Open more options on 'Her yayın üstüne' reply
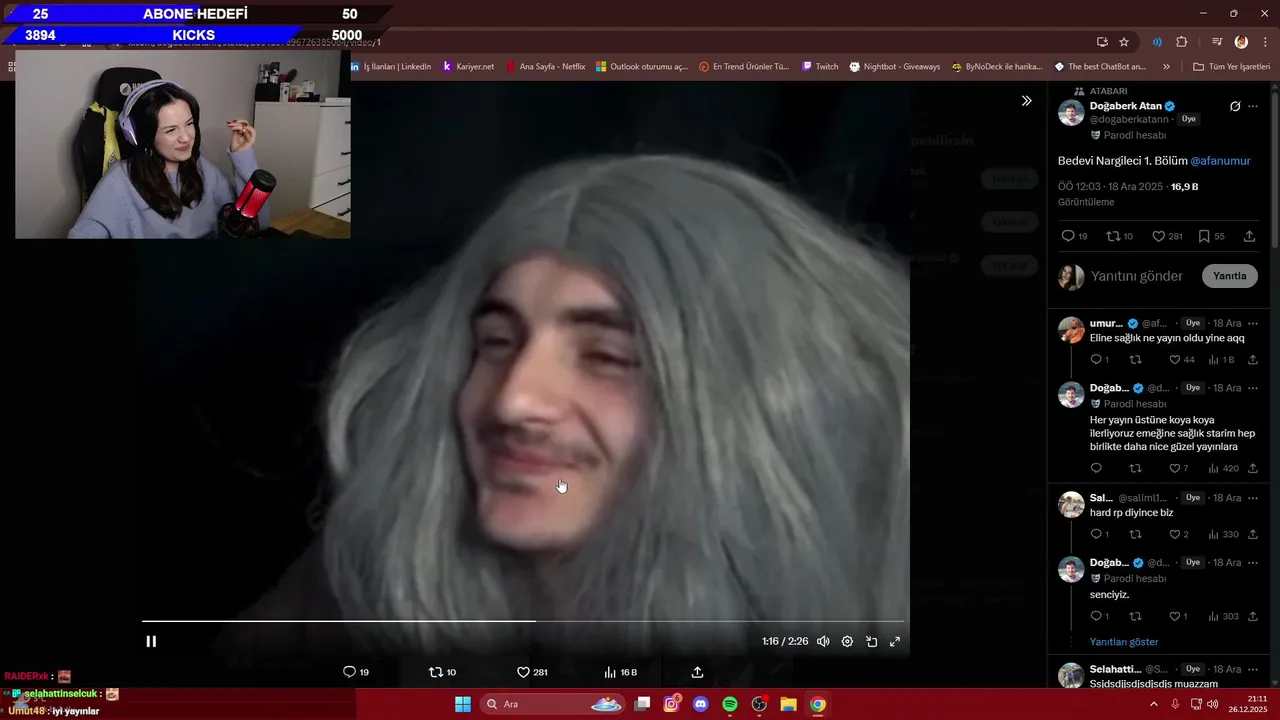Image resolution: width=1280 pixels, height=720 pixels. pyautogui.click(x=1253, y=388)
